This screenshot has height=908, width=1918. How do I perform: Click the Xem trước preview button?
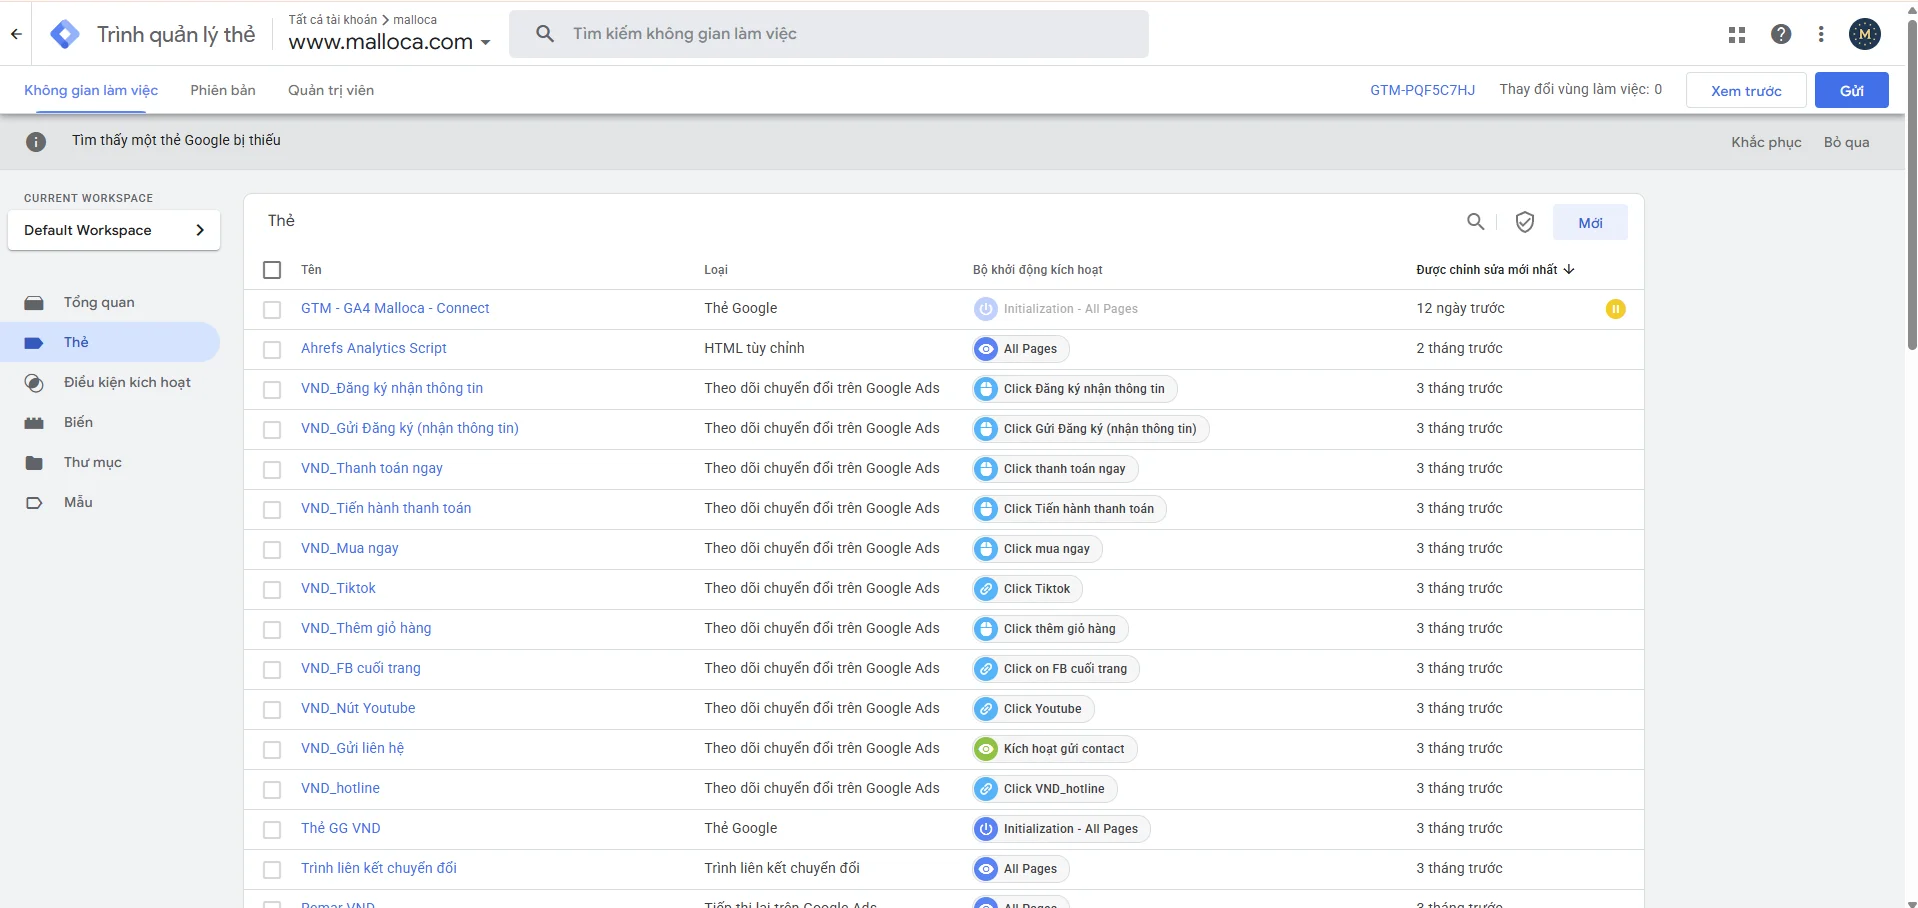pos(1746,90)
